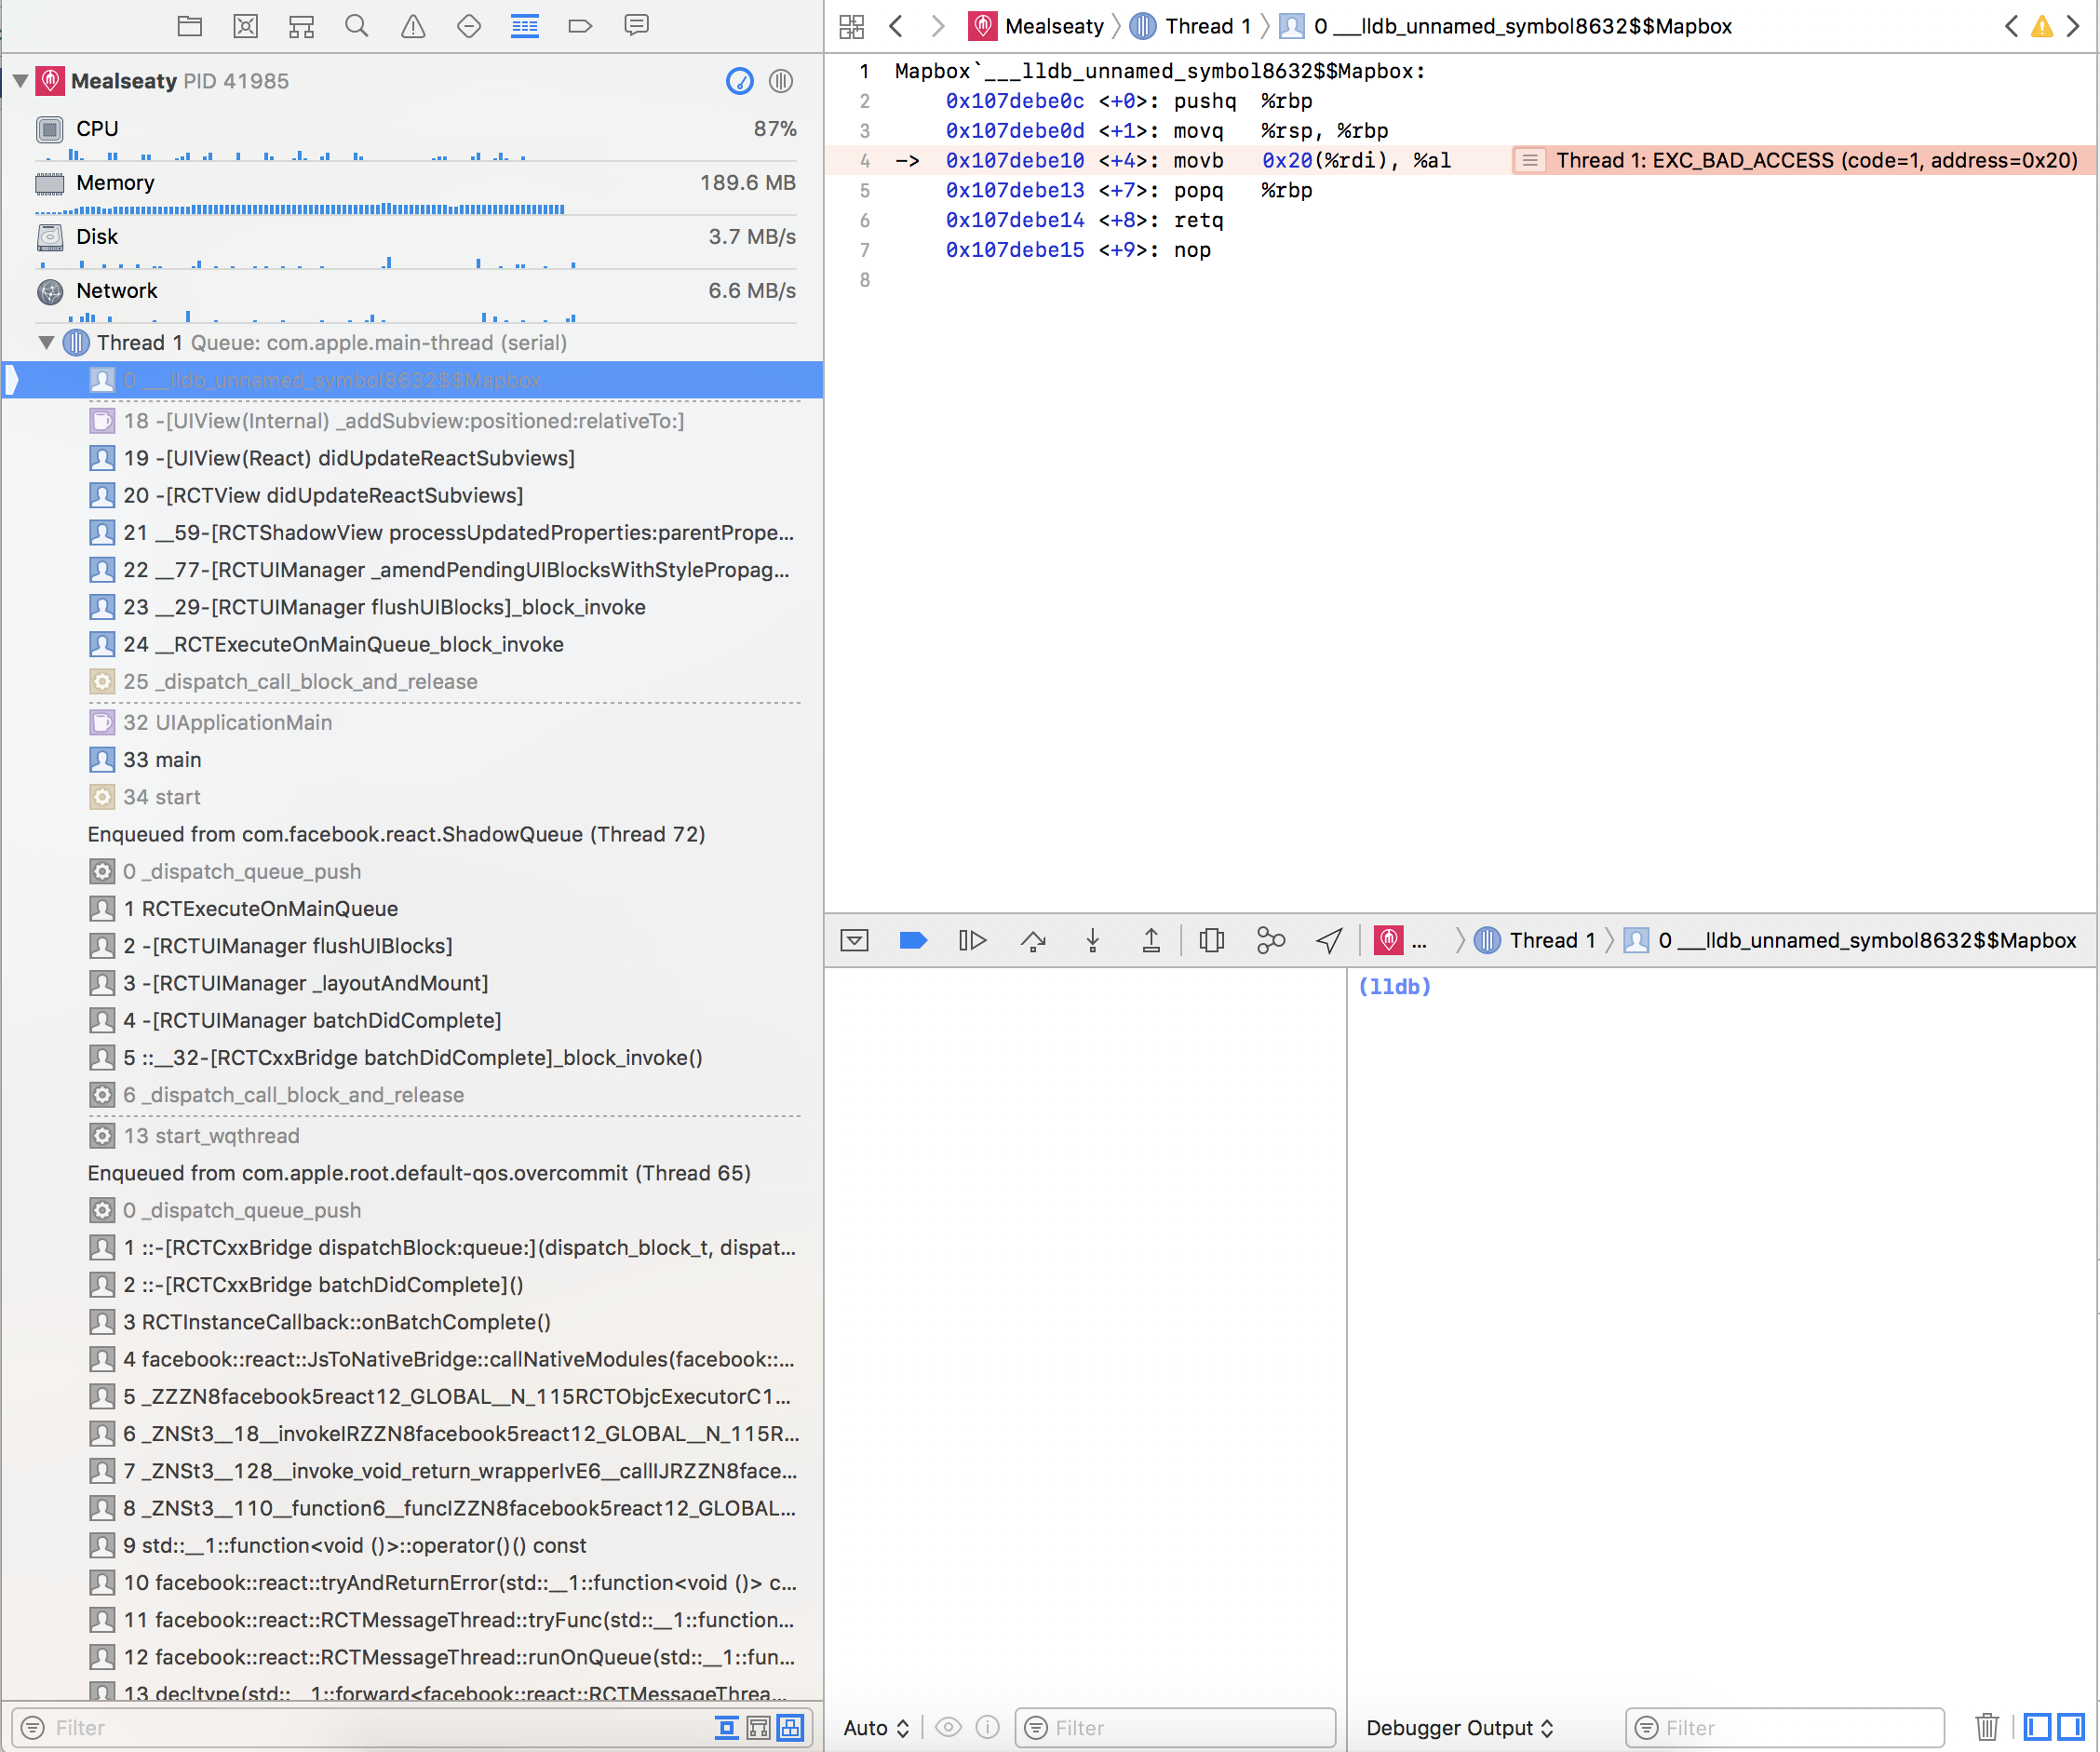Hide the debug area

pos(854,940)
